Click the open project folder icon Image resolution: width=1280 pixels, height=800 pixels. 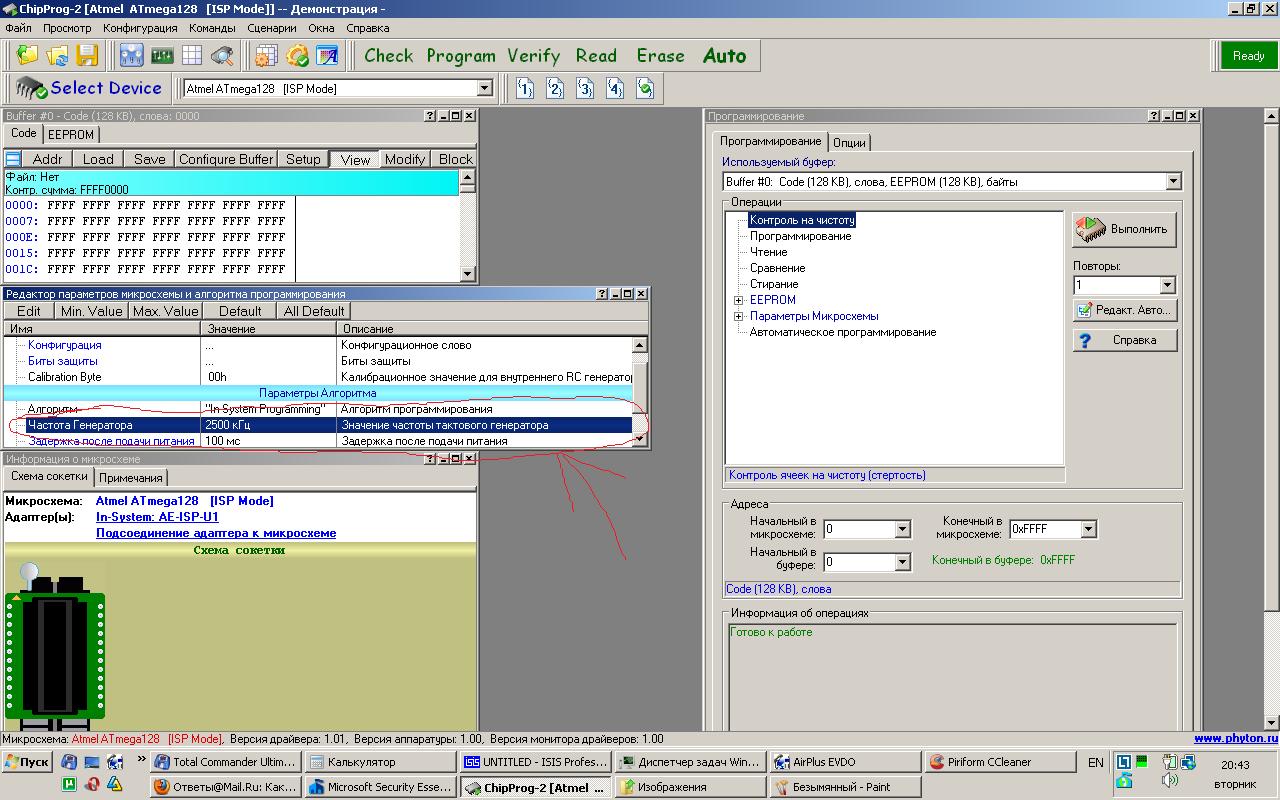coord(27,55)
